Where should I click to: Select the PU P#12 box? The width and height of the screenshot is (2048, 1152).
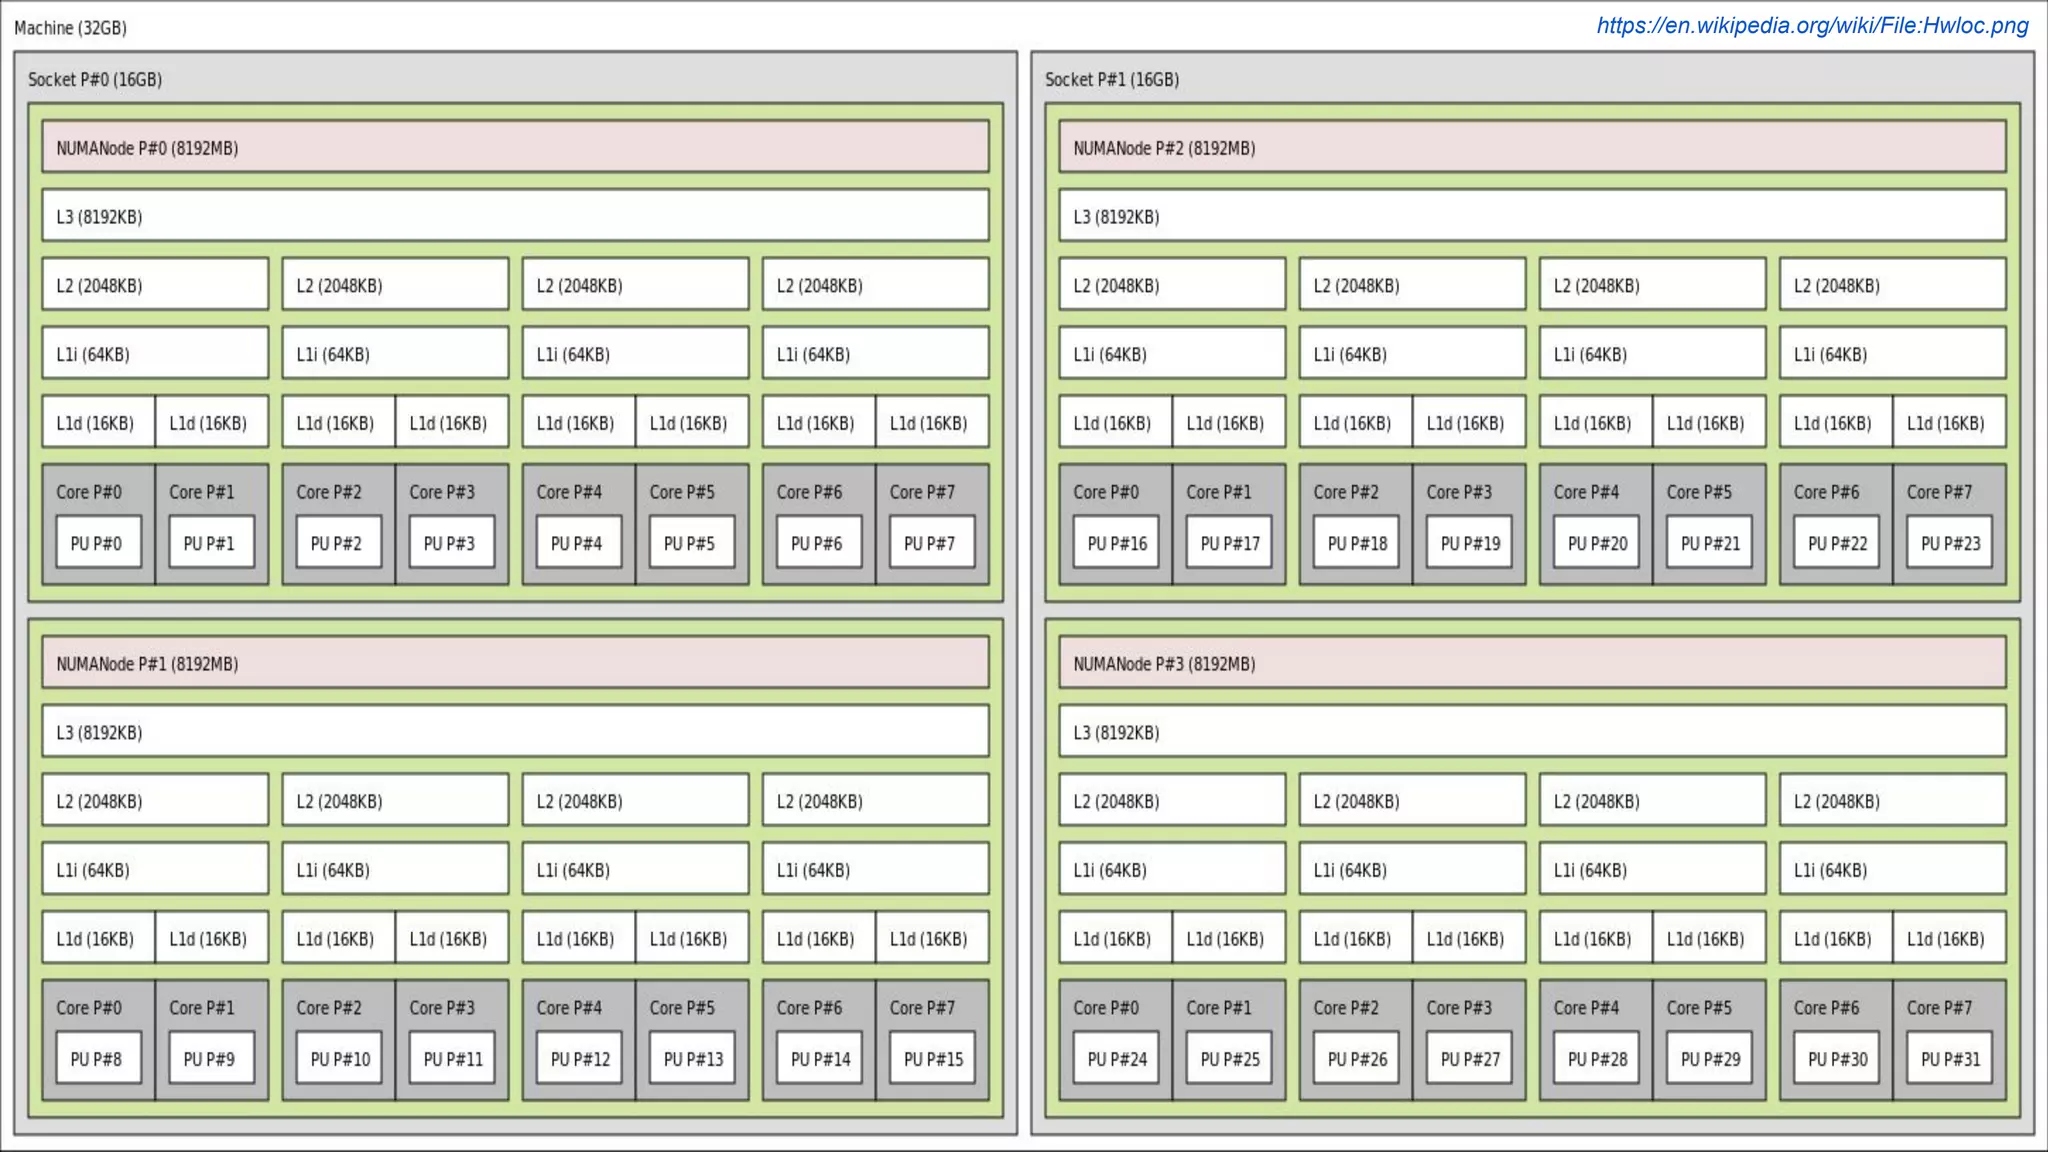pos(579,1059)
